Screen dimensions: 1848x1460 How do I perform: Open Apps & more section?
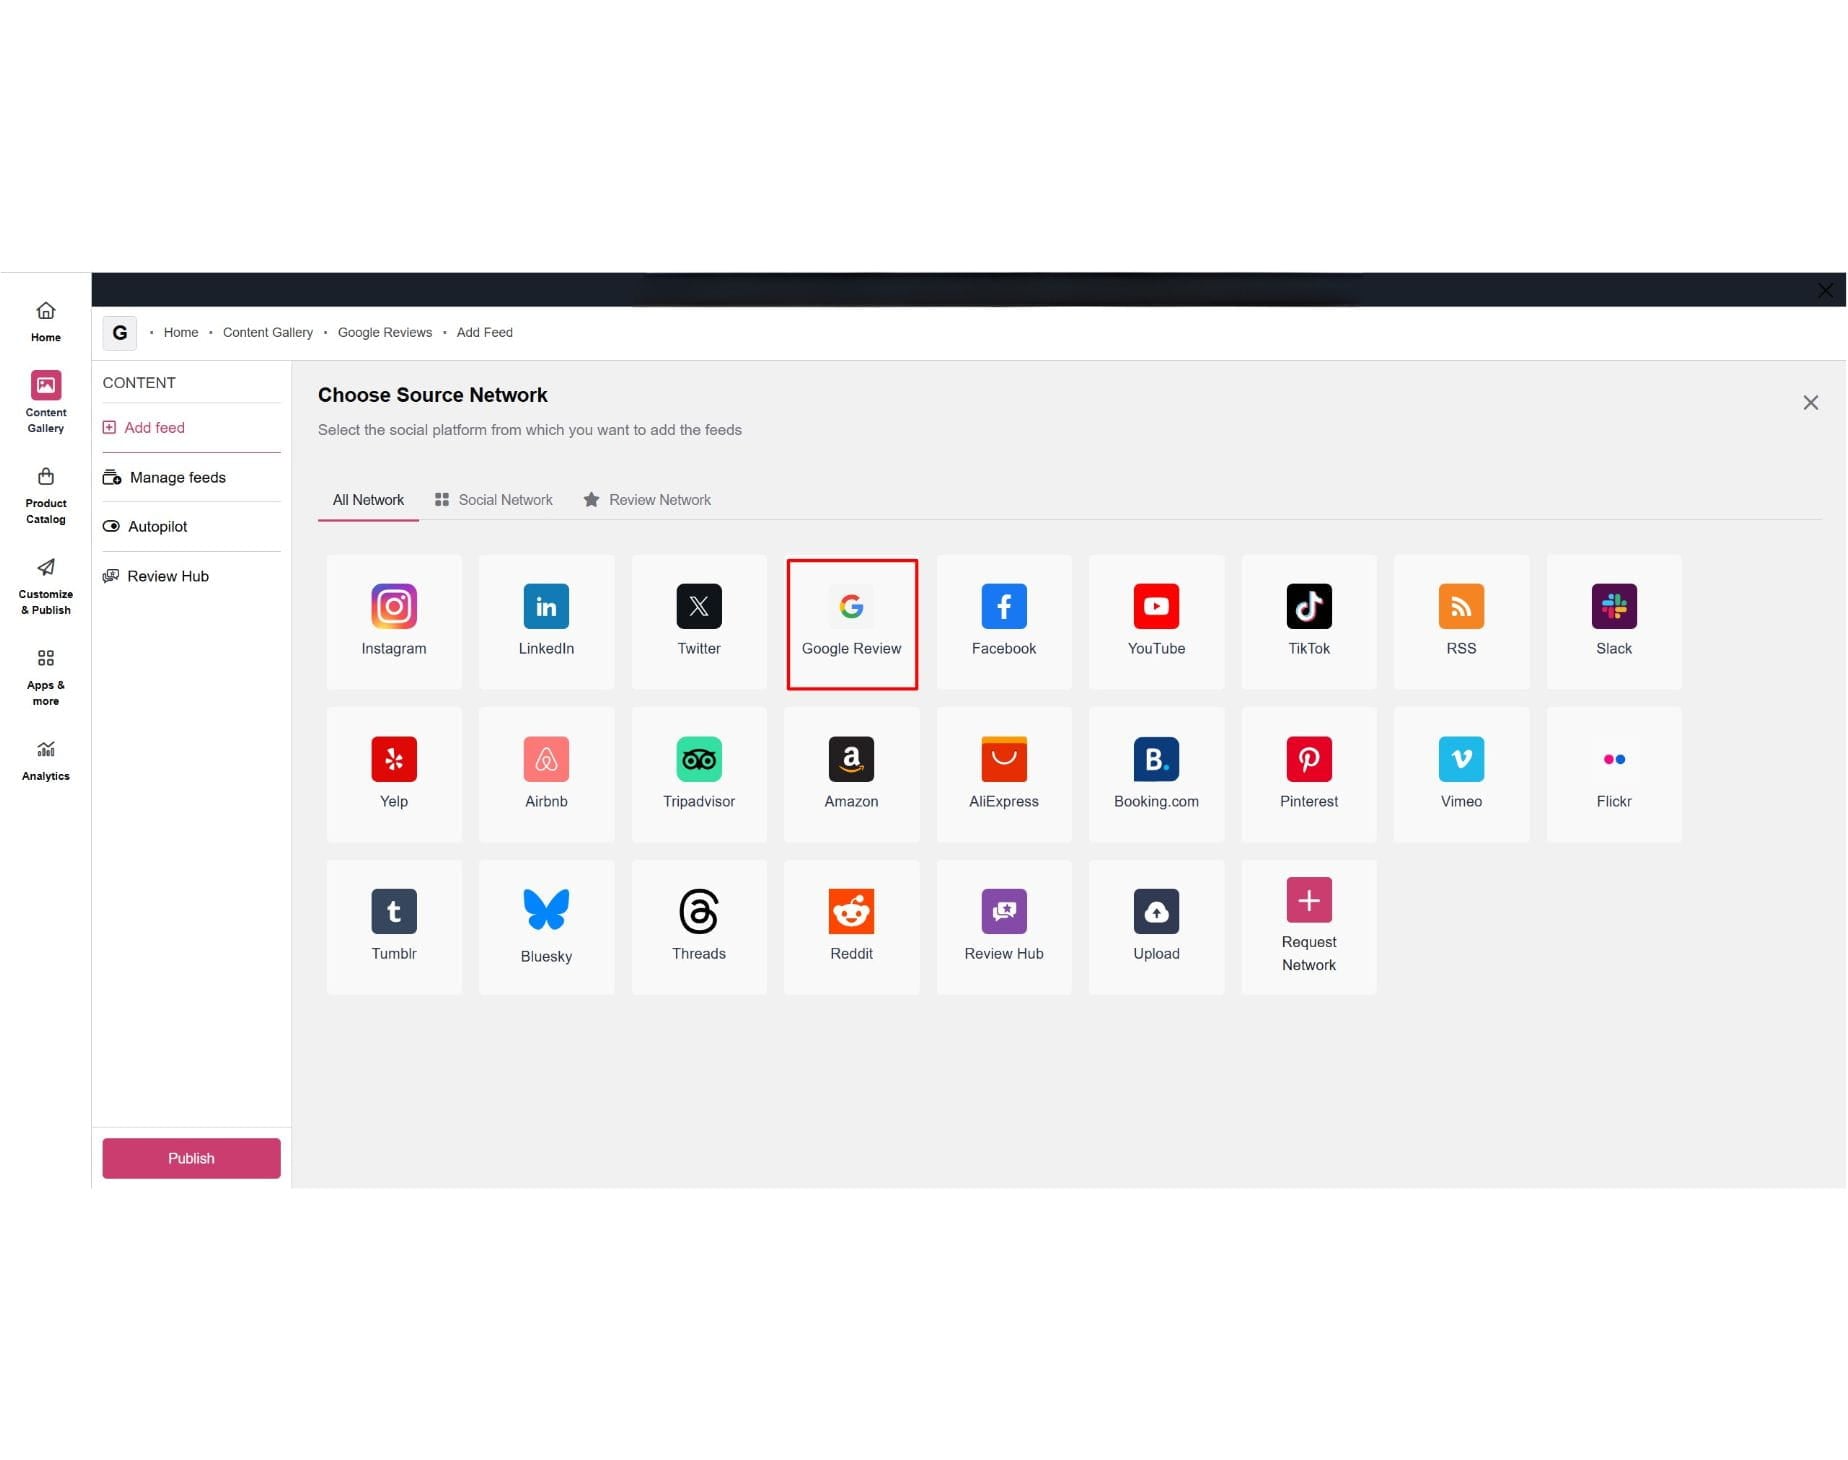(x=46, y=677)
